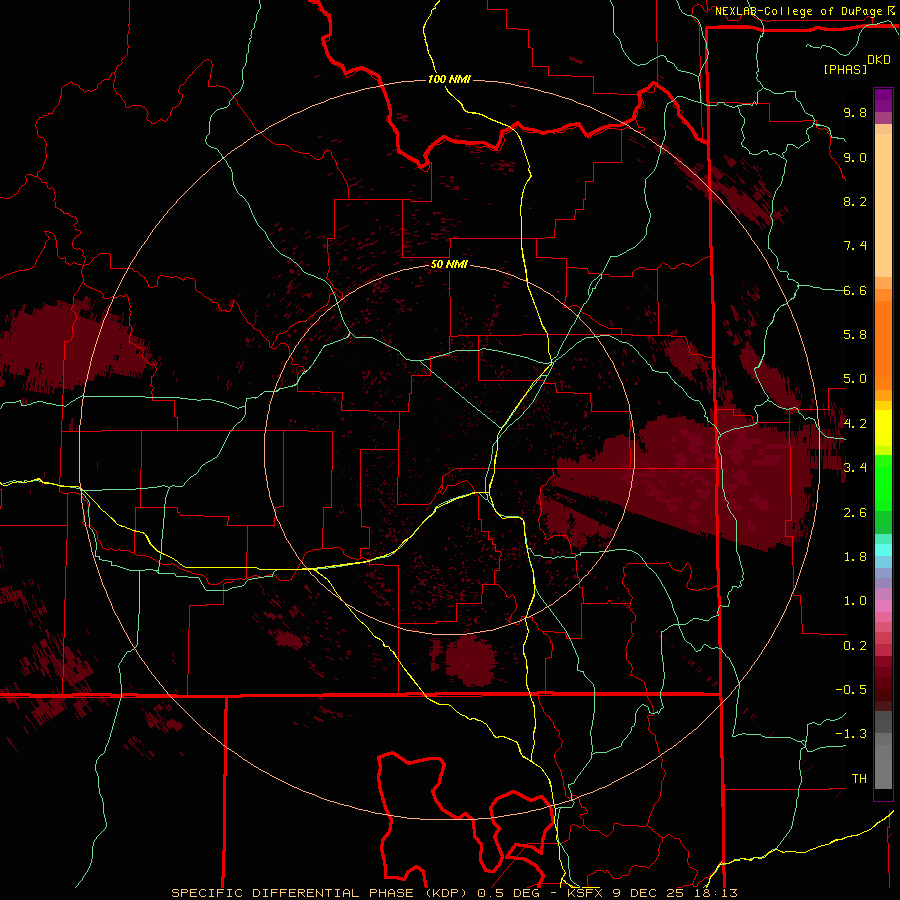
Task: Click the 6.6 value on color scale
Action: [855, 290]
